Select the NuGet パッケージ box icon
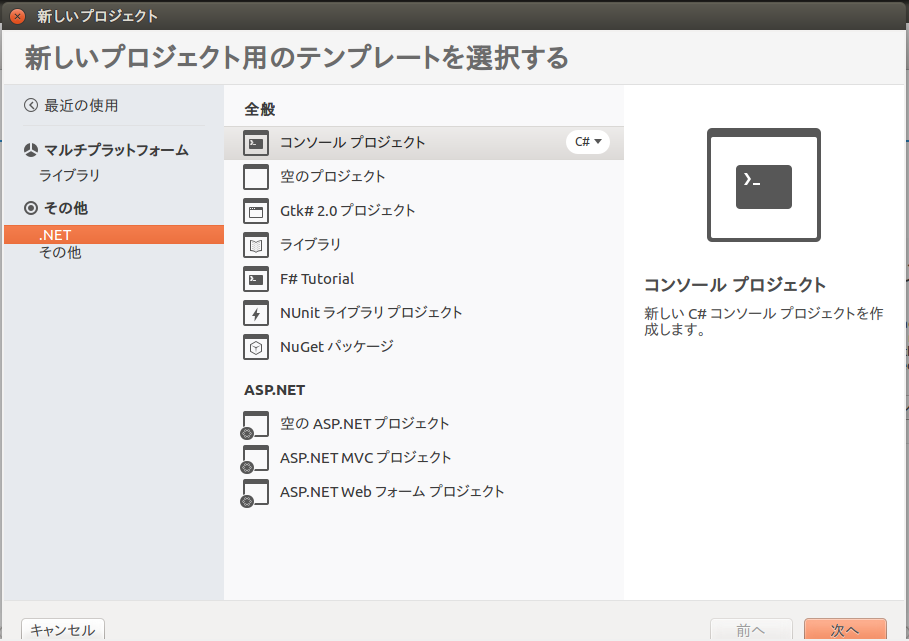Image resolution: width=909 pixels, height=641 pixels. (x=255, y=347)
